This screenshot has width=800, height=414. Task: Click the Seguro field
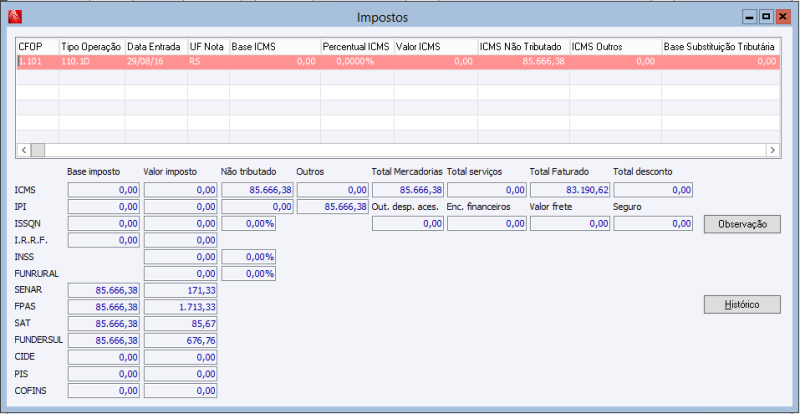pos(653,224)
